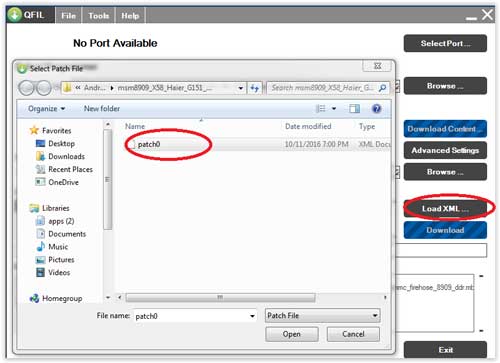Select Libraries in navigation pane

pyautogui.click(x=49, y=208)
